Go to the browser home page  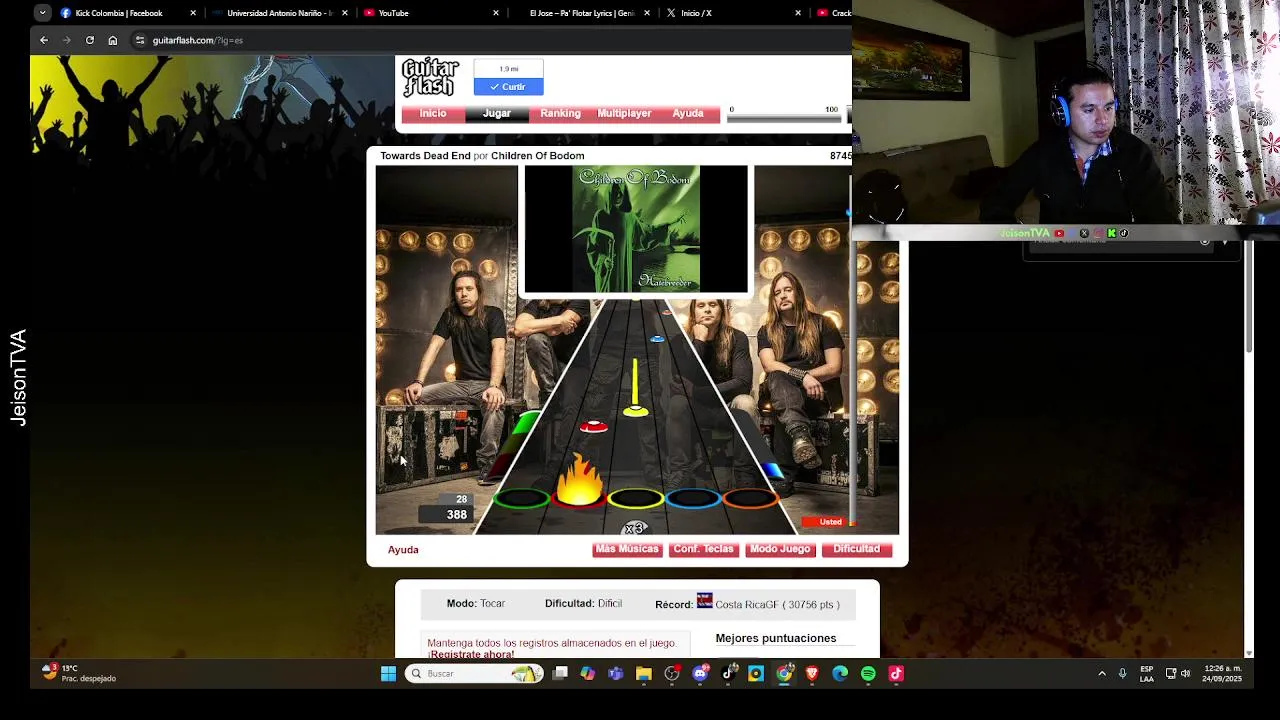pos(113,40)
